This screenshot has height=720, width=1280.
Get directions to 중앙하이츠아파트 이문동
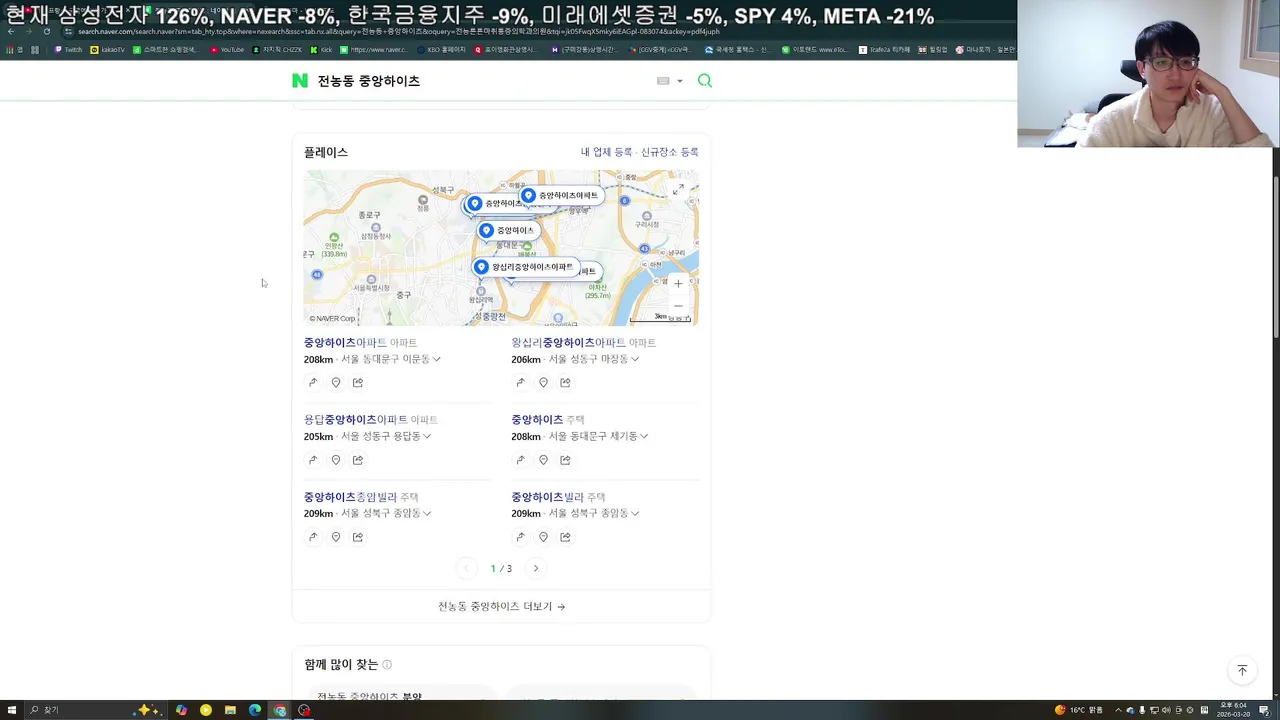[x=313, y=382]
